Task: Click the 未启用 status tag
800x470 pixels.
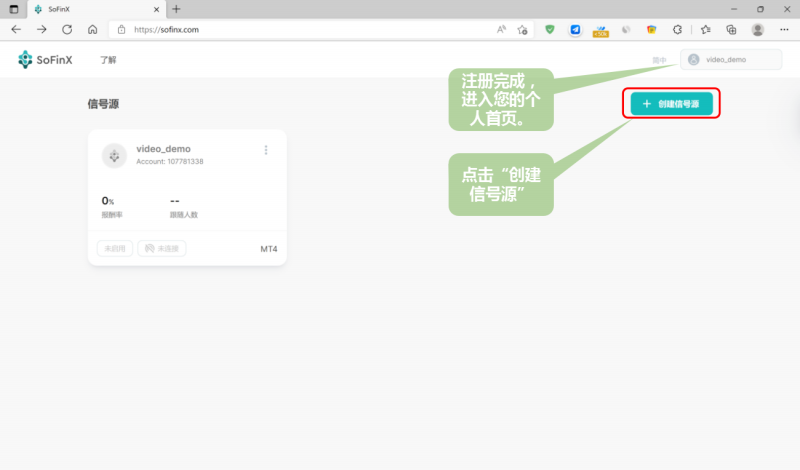Action: (115, 249)
